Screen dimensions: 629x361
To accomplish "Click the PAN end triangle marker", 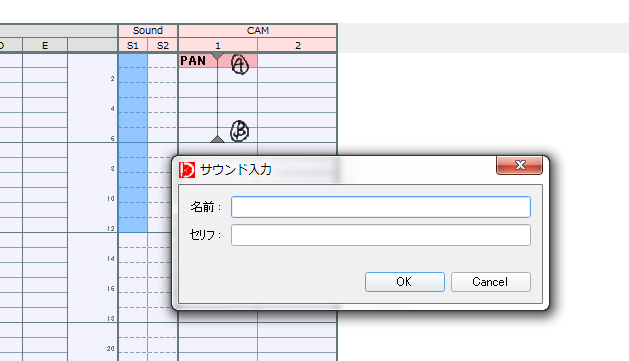I will (217, 139).
